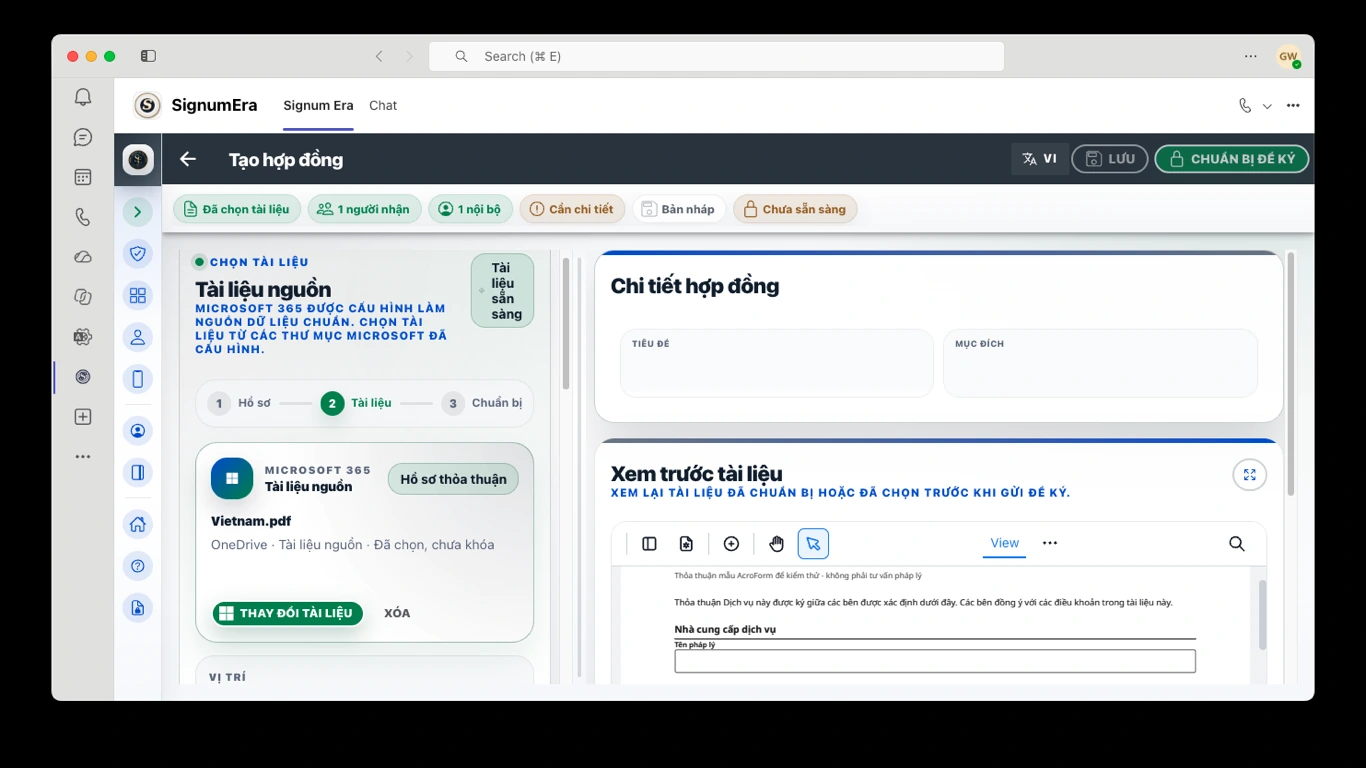Click the Teams search bar
Image resolution: width=1366 pixels, height=768 pixels.
pyautogui.click(x=717, y=56)
